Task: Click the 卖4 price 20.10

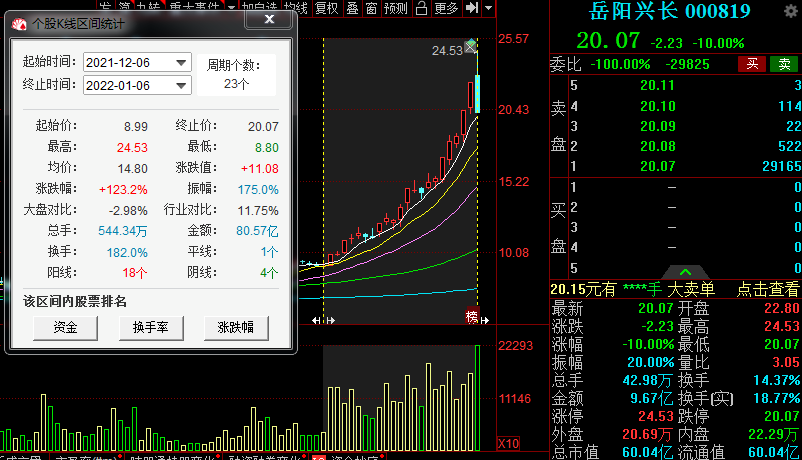Action: (658, 106)
